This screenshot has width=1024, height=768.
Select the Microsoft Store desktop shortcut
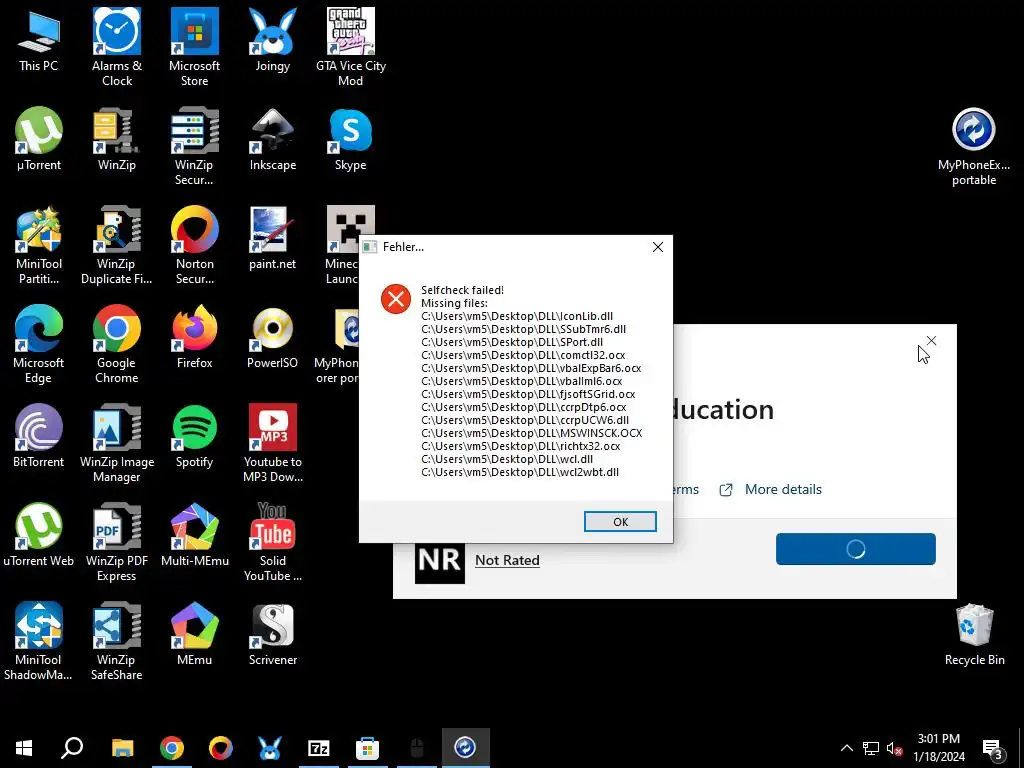[195, 47]
